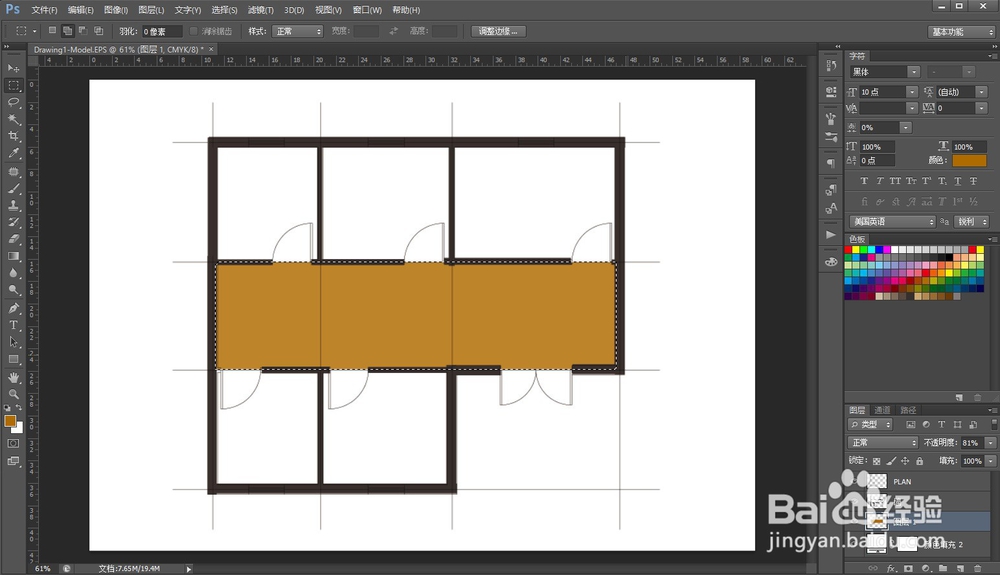The width and height of the screenshot is (1000, 575).
Task: Open the 图像(I) menu
Action: (115, 10)
